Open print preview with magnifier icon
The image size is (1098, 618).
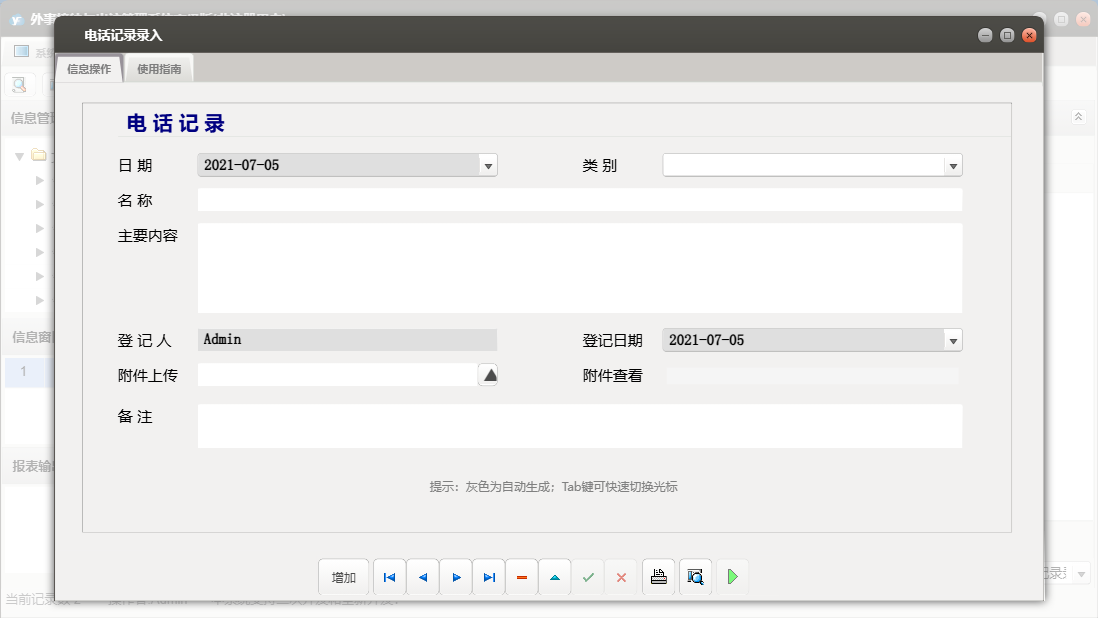[695, 577]
